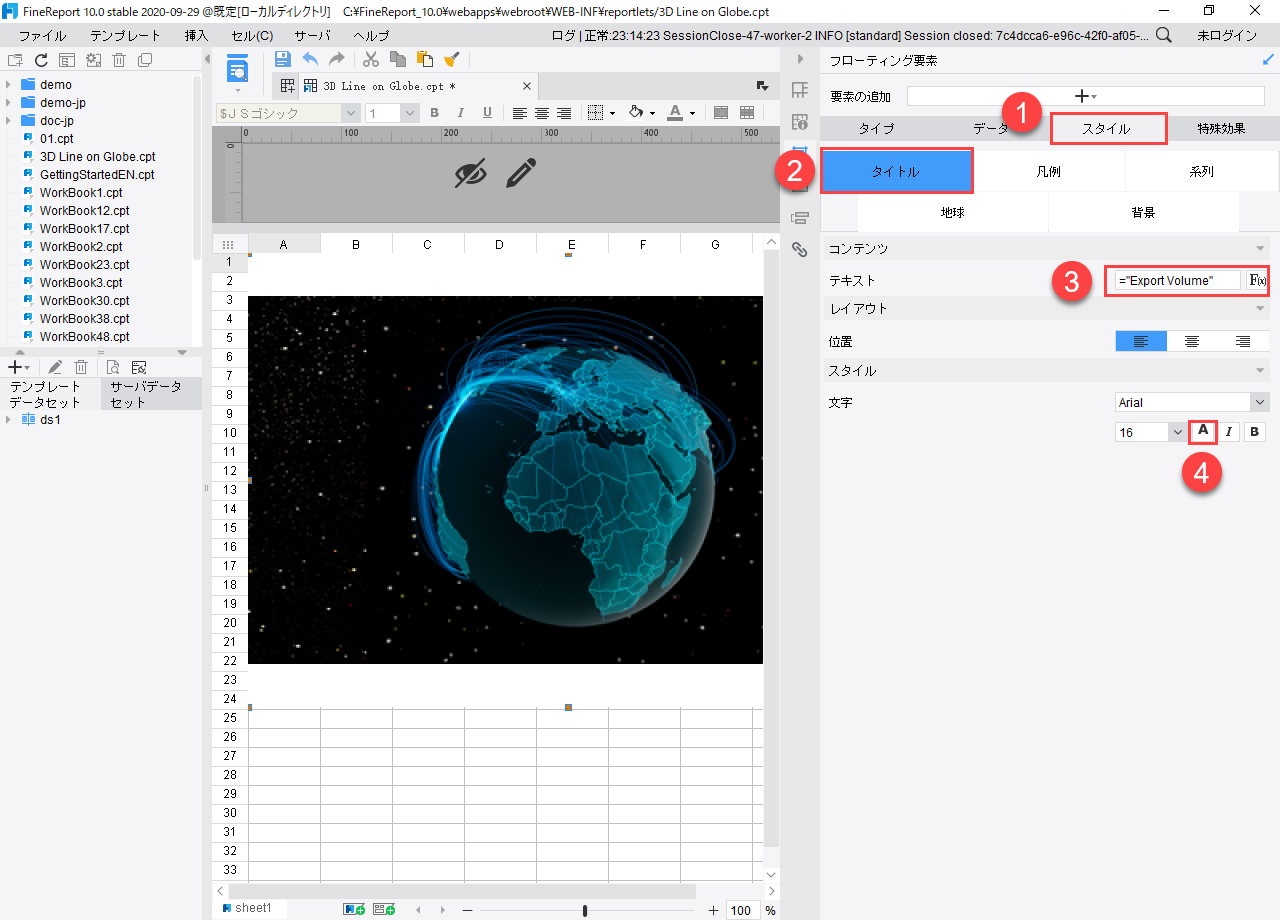Toggle italic I for title font style
The width and height of the screenshot is (1280, 920).
point(1229,432)
